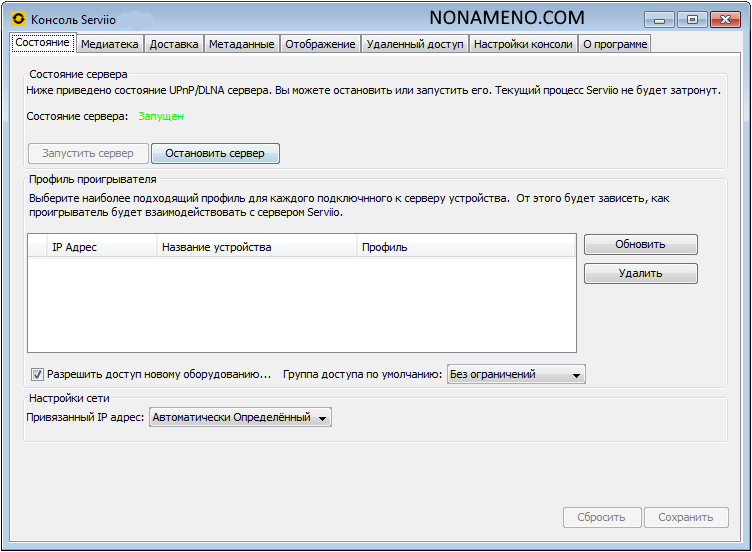Click the Serviio icon in title bar

(x=18, y=18)
